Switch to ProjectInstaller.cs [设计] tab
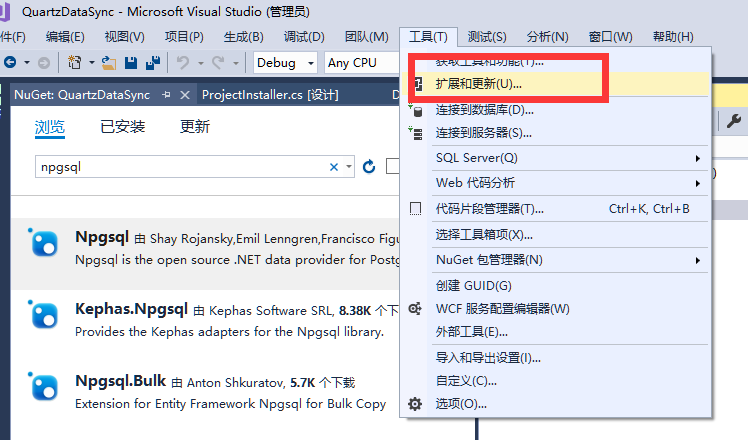 point(270,95)
